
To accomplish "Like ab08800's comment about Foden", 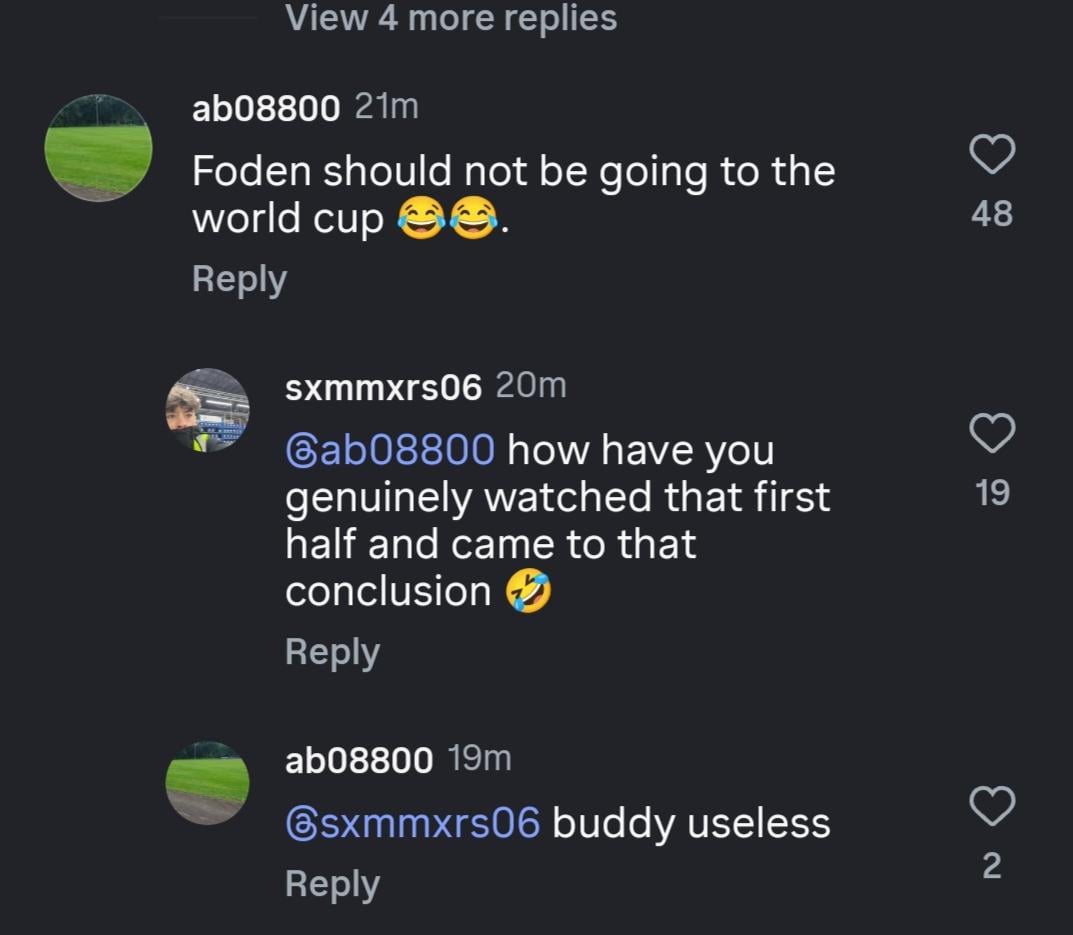I will [992, 154].
